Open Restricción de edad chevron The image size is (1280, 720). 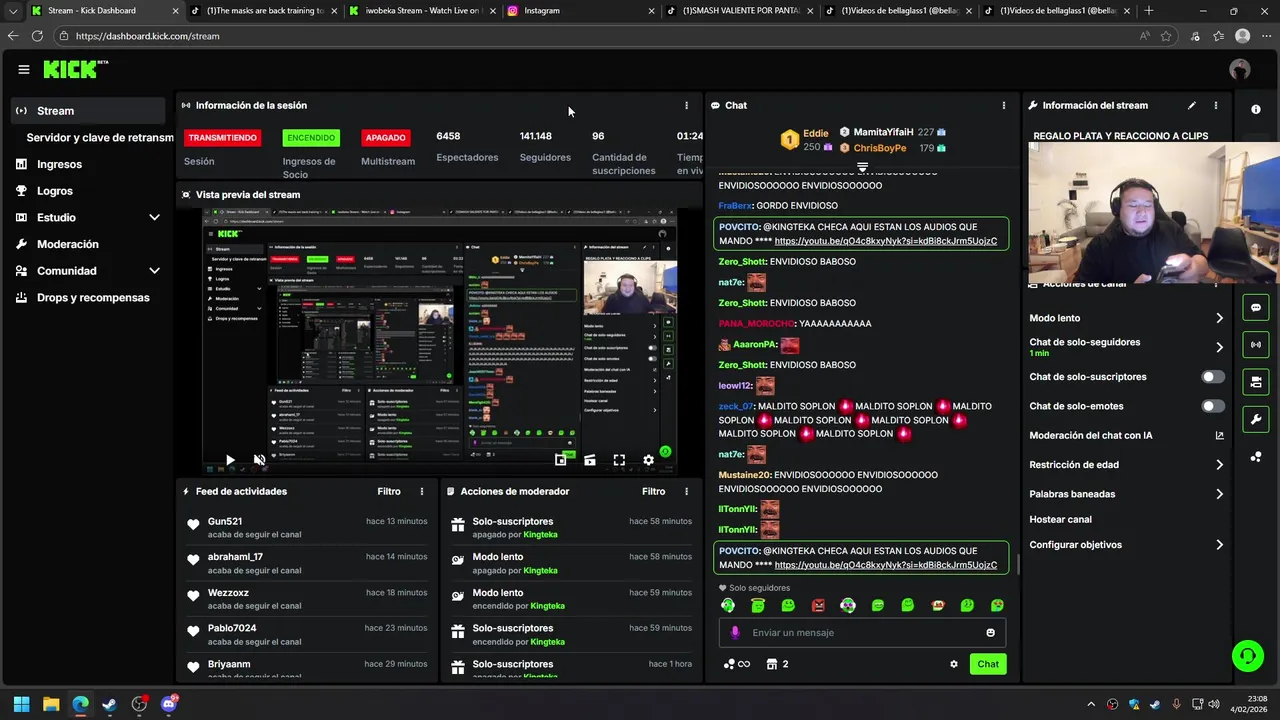1219,465
